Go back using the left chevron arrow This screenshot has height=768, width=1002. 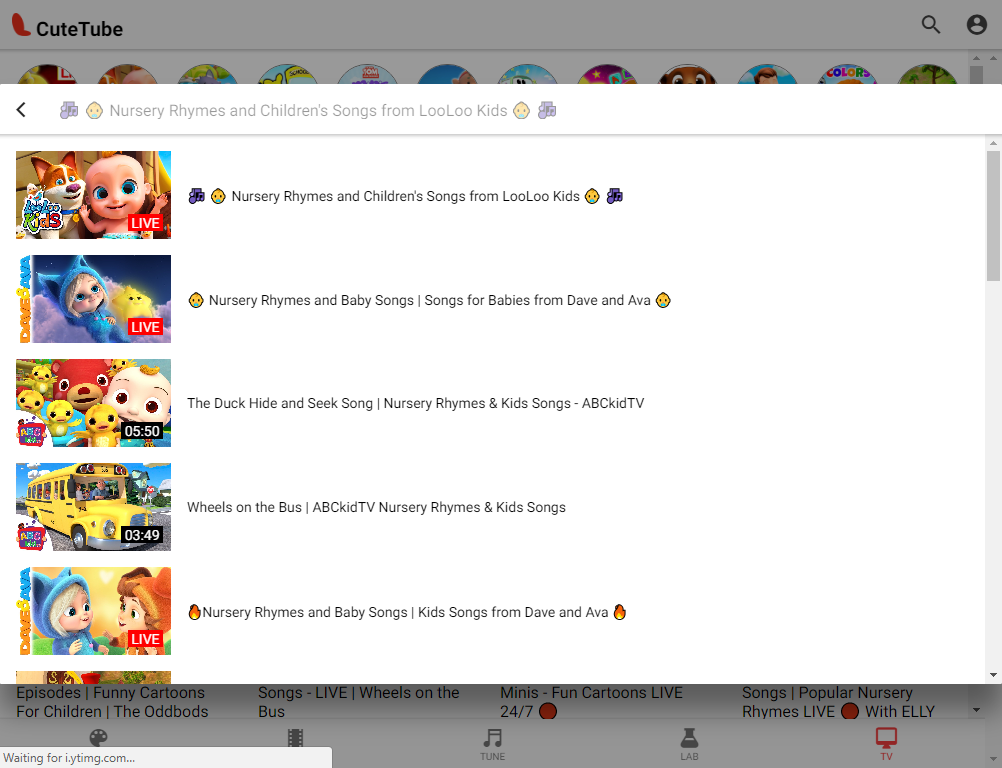tap(21, 110)
